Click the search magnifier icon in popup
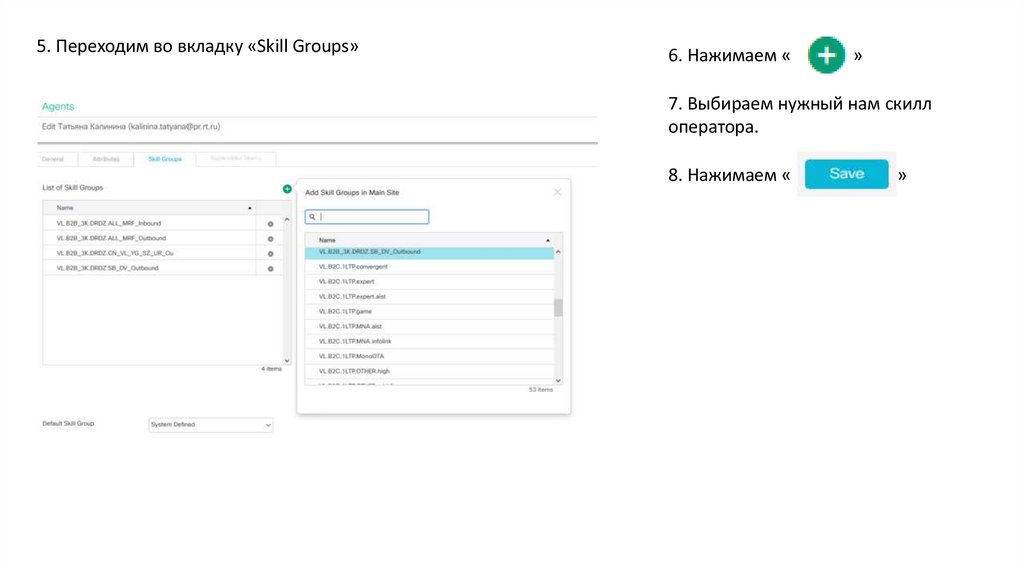Image resolution: width=1024 pixels, height=574 pixels. tap(312, 217)
